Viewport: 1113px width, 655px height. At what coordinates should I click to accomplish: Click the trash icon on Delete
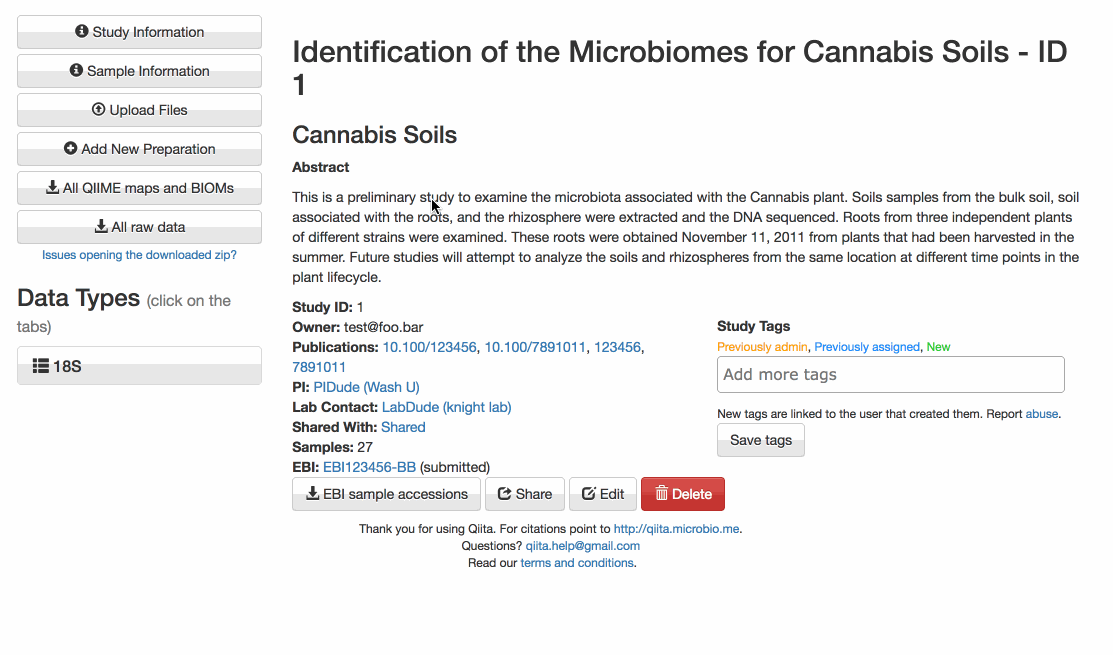click(x=661, y=494)
